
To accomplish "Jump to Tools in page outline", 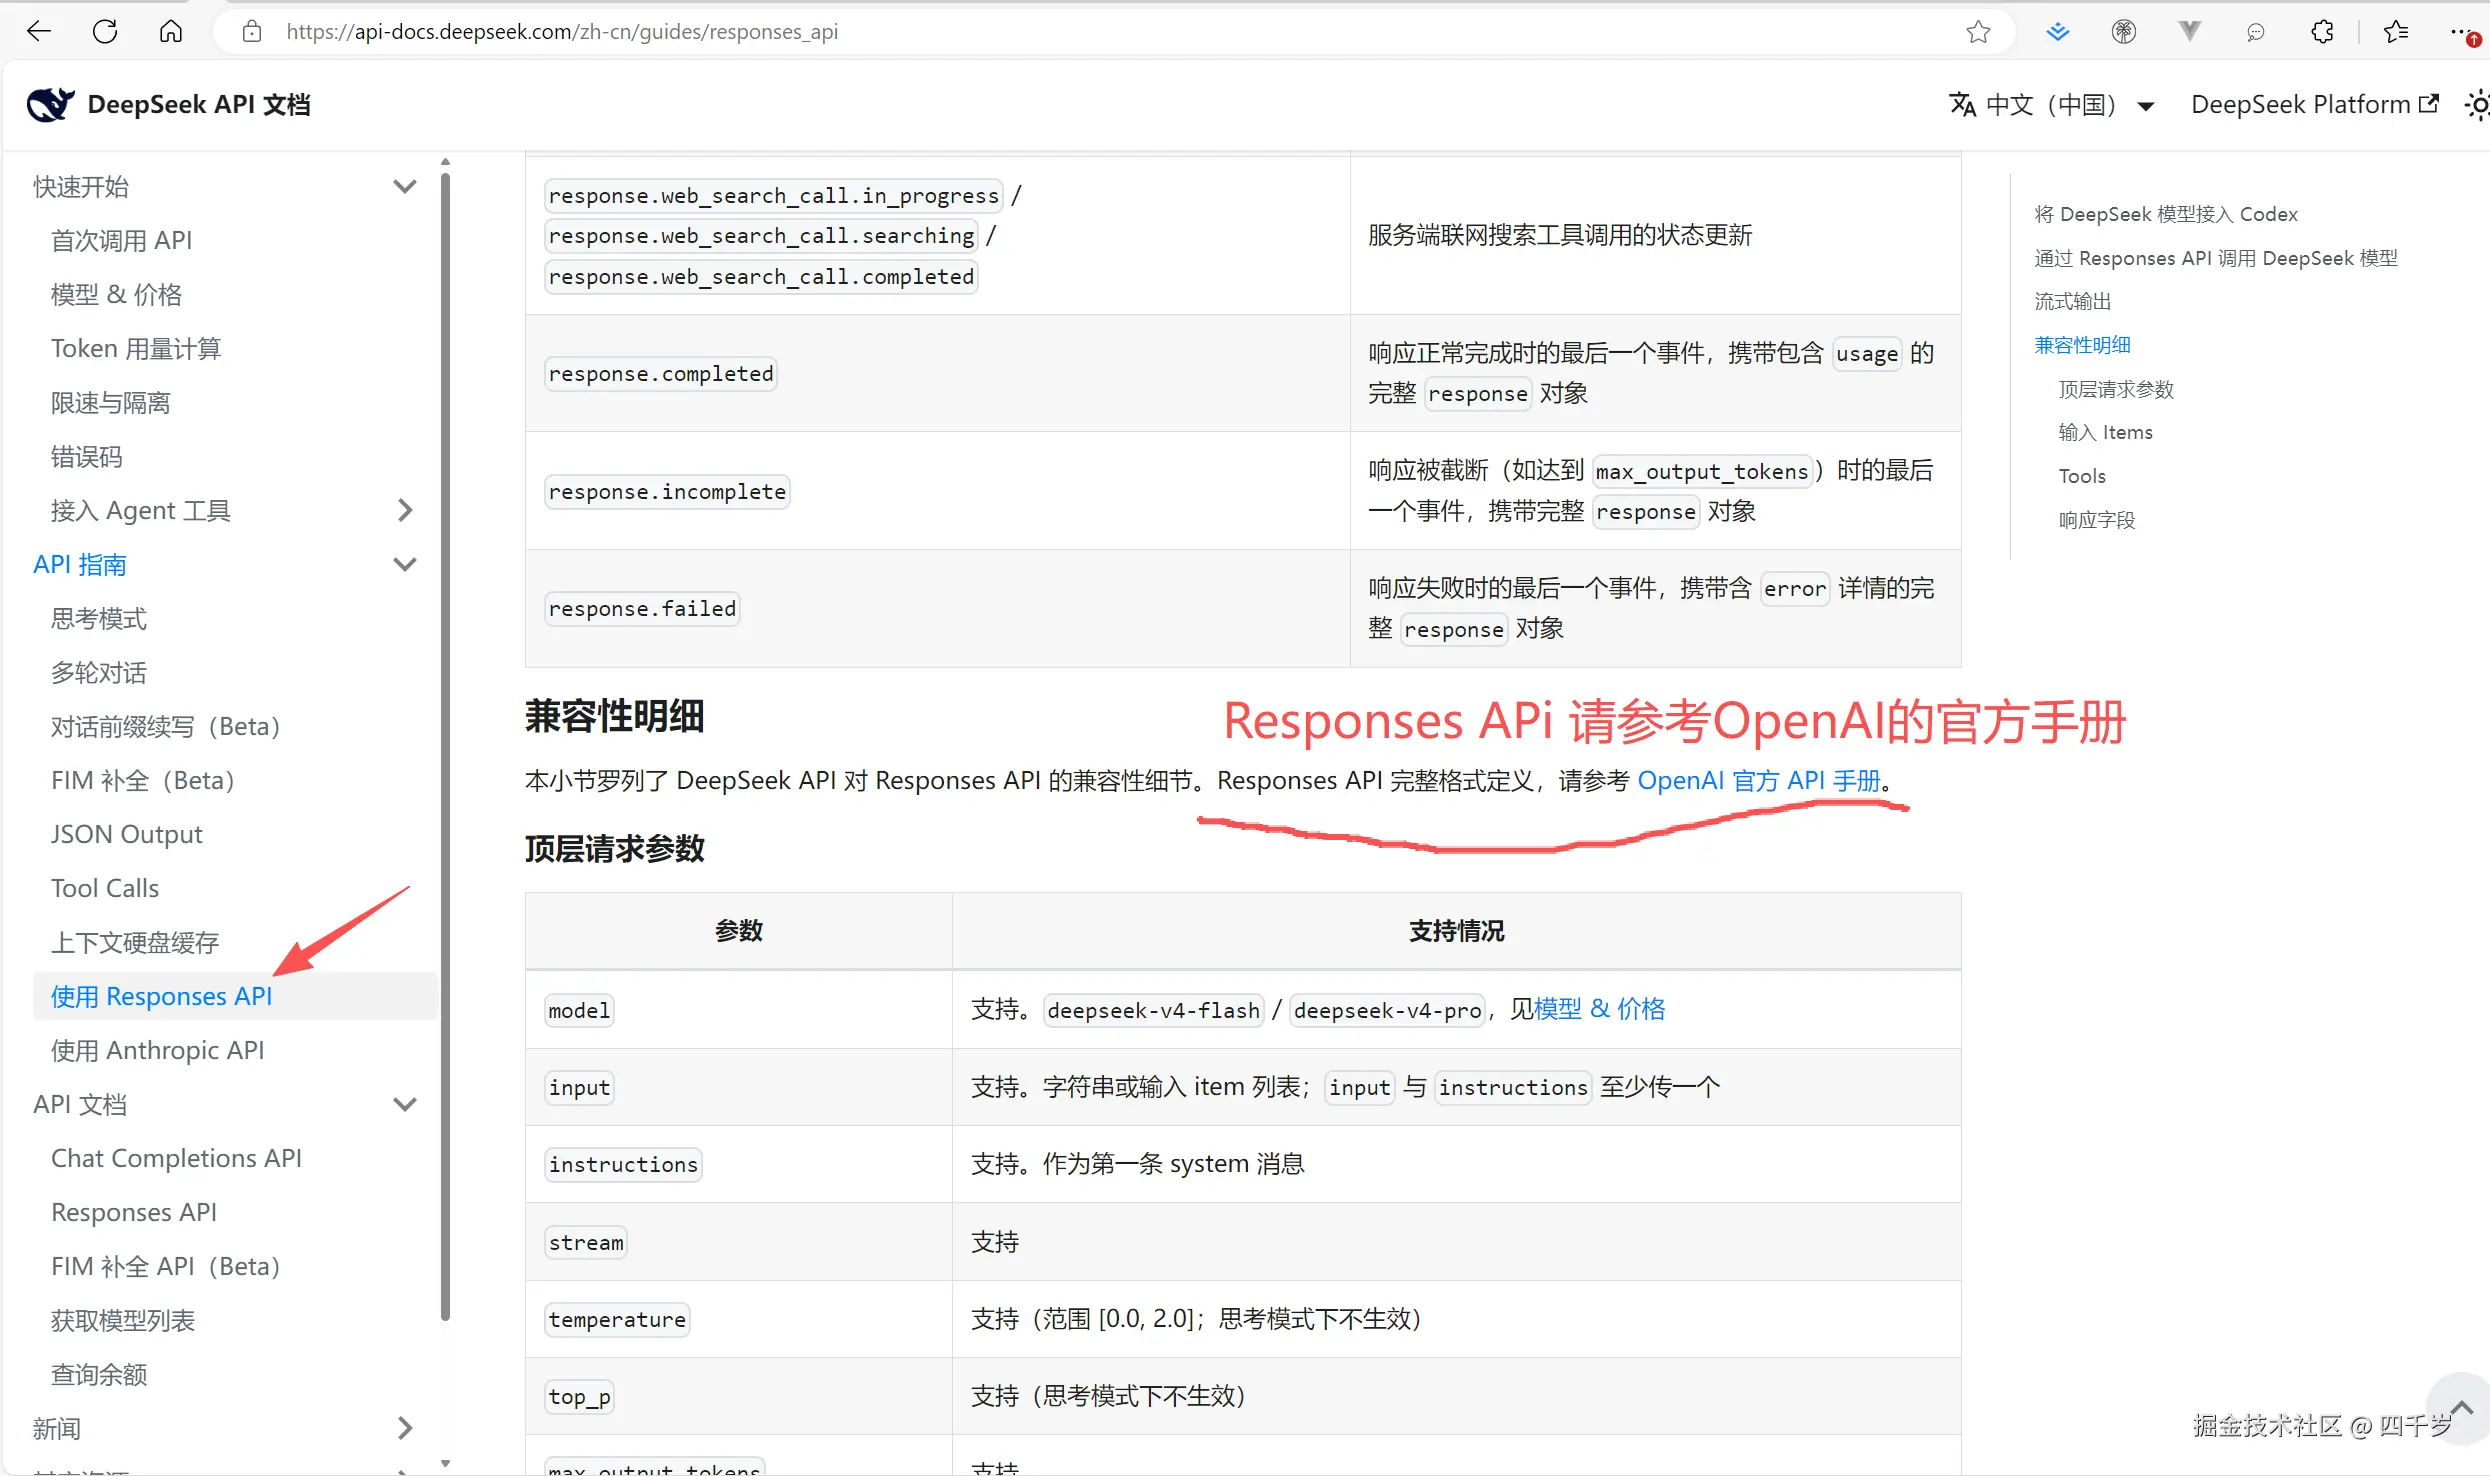I will (2082, 476).
